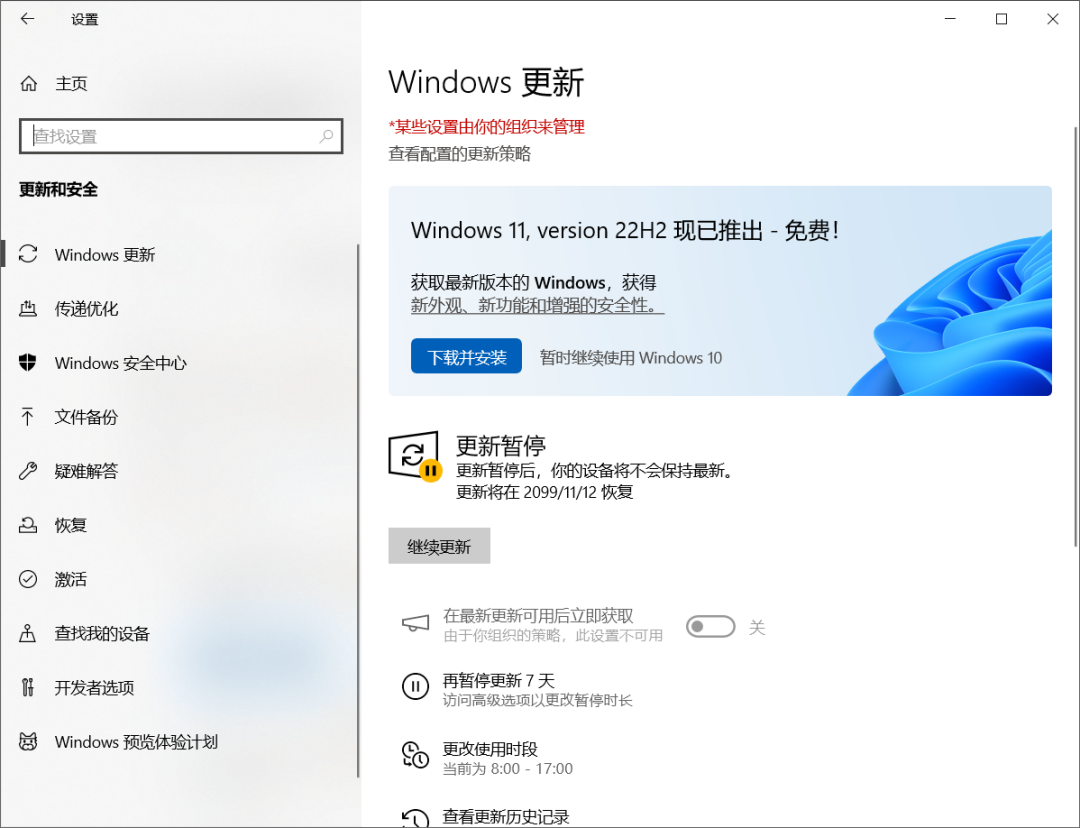
Task: Click the clock icon for 更改使用时段
Action: click(415, 754)
